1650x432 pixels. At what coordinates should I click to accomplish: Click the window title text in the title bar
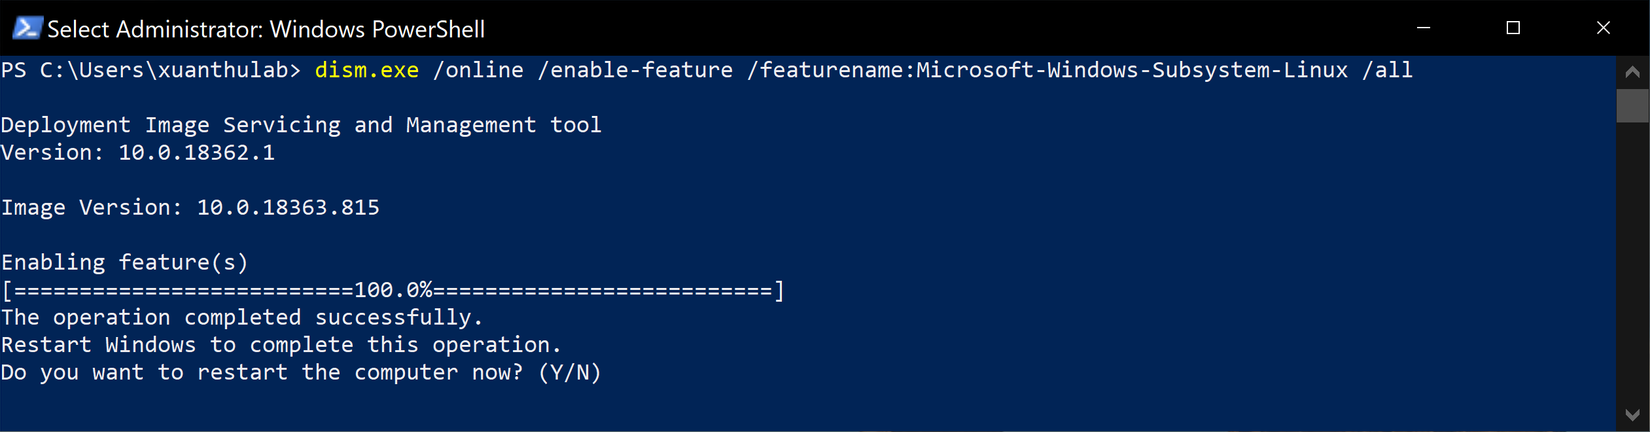click(266, 29)
